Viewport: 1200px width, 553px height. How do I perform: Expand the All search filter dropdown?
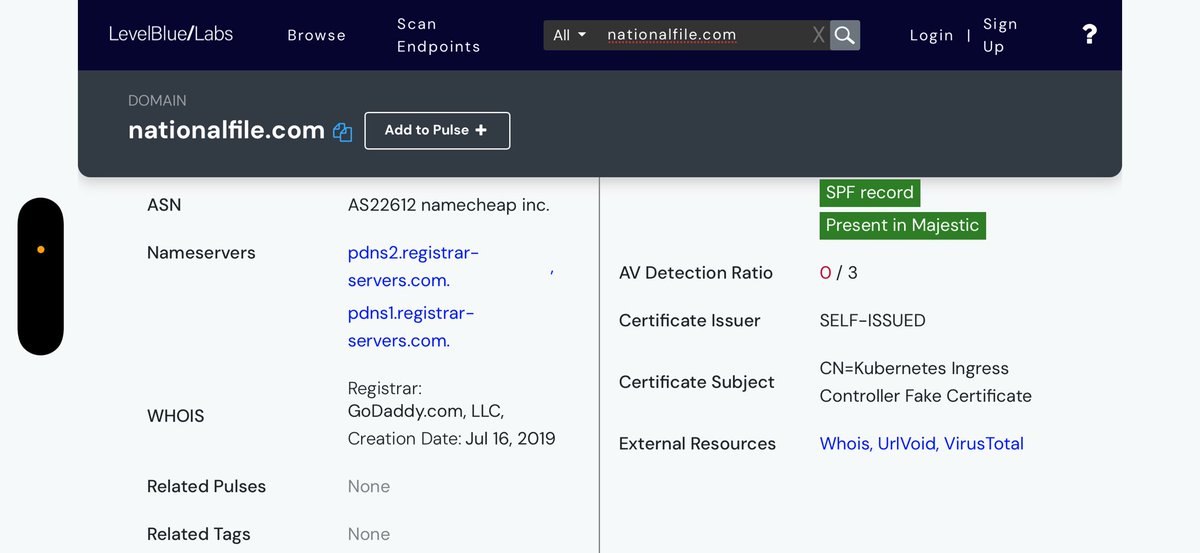point(569,35)
